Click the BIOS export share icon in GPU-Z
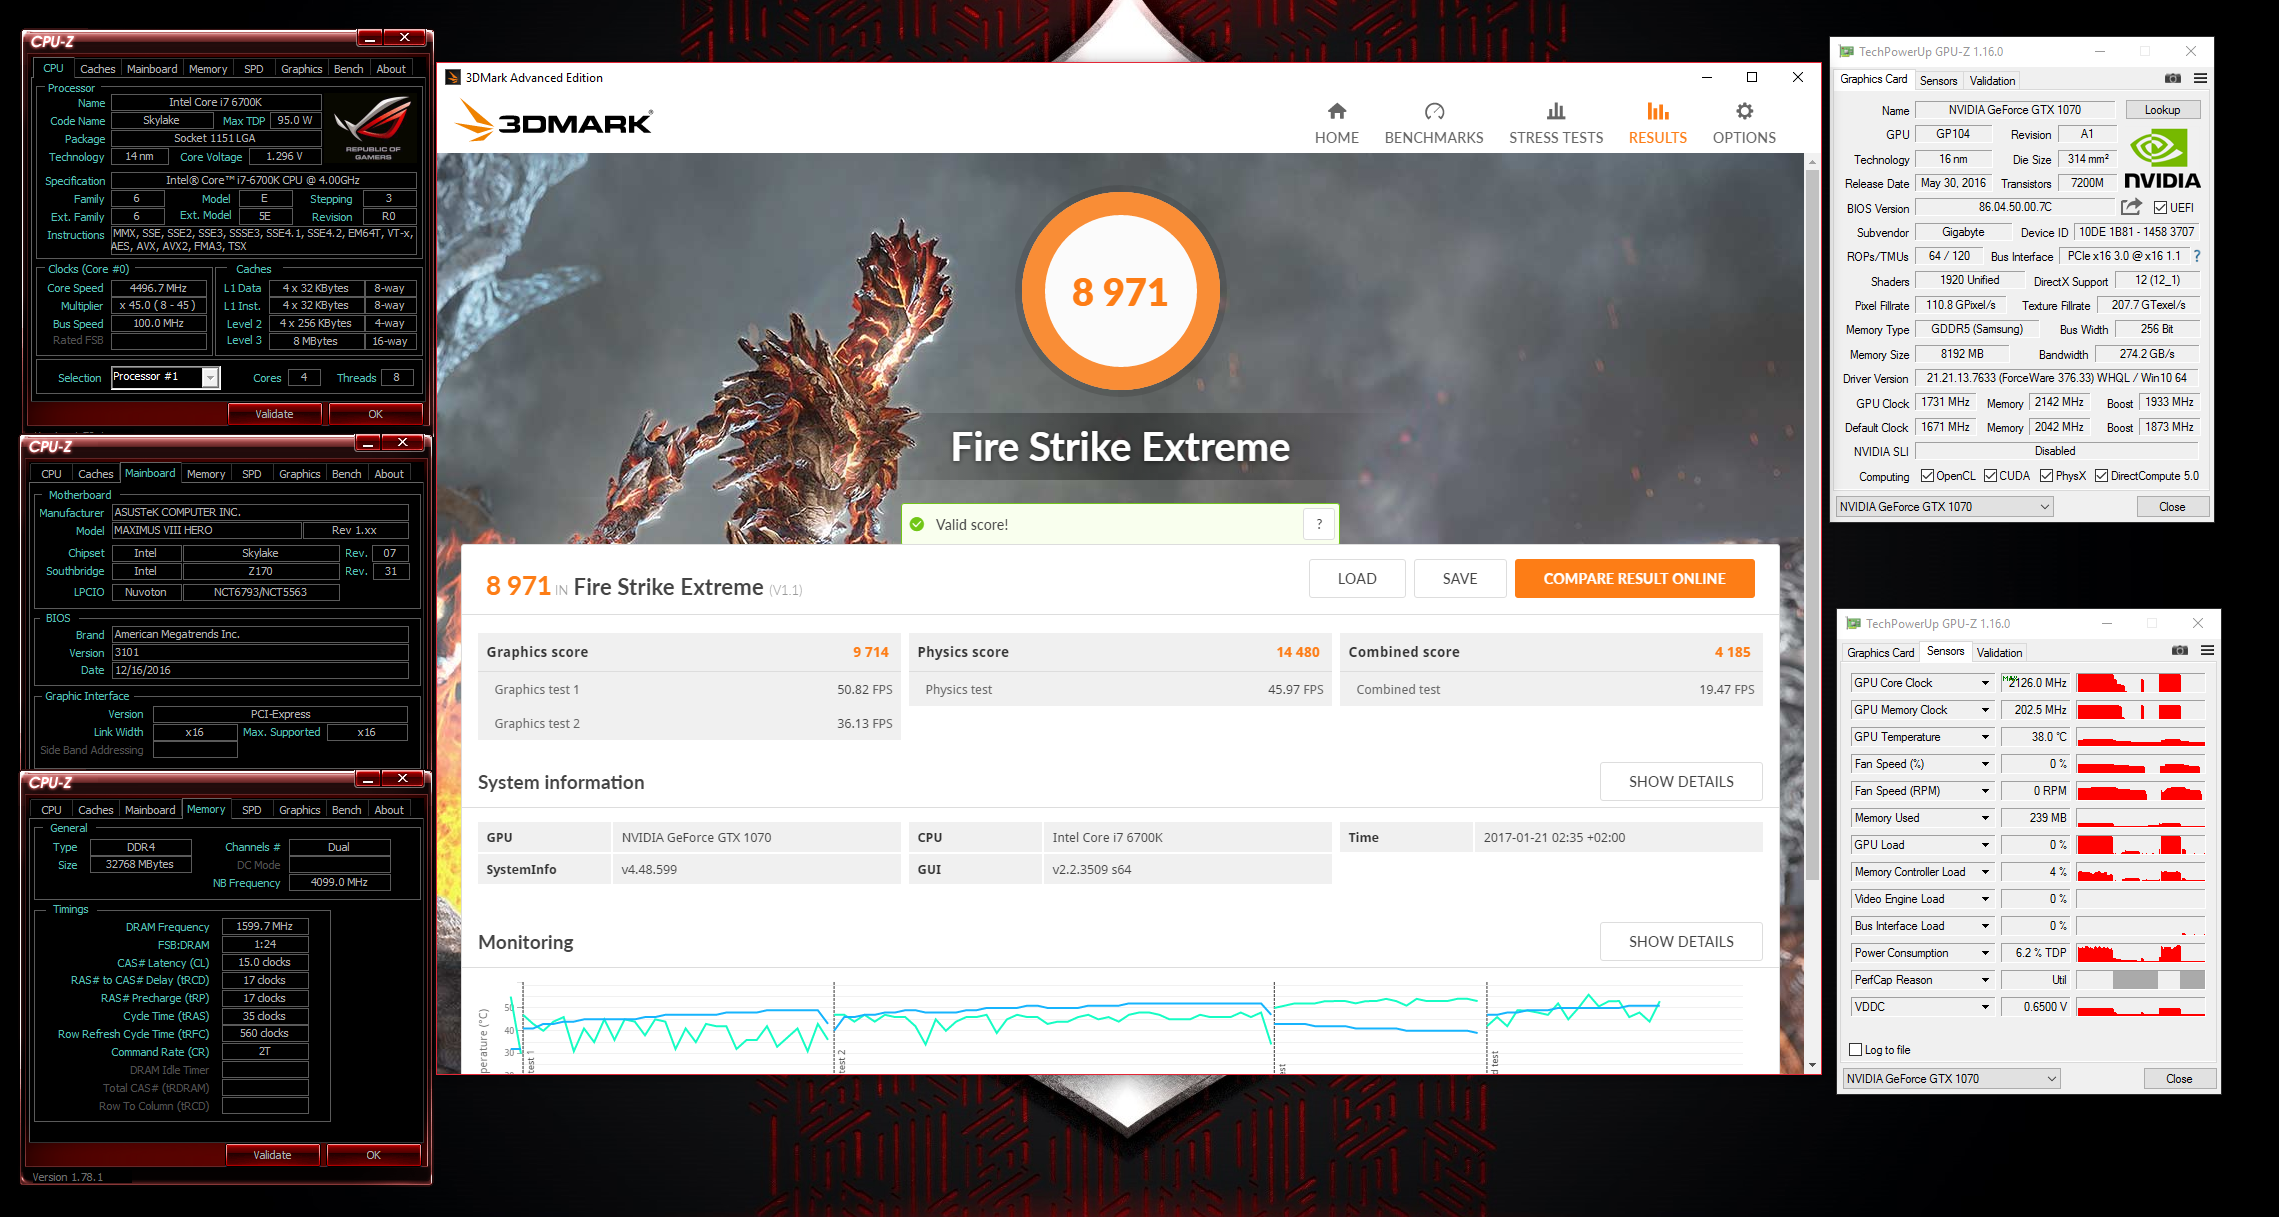2279x1217 pixels. tap(2131, 207)
